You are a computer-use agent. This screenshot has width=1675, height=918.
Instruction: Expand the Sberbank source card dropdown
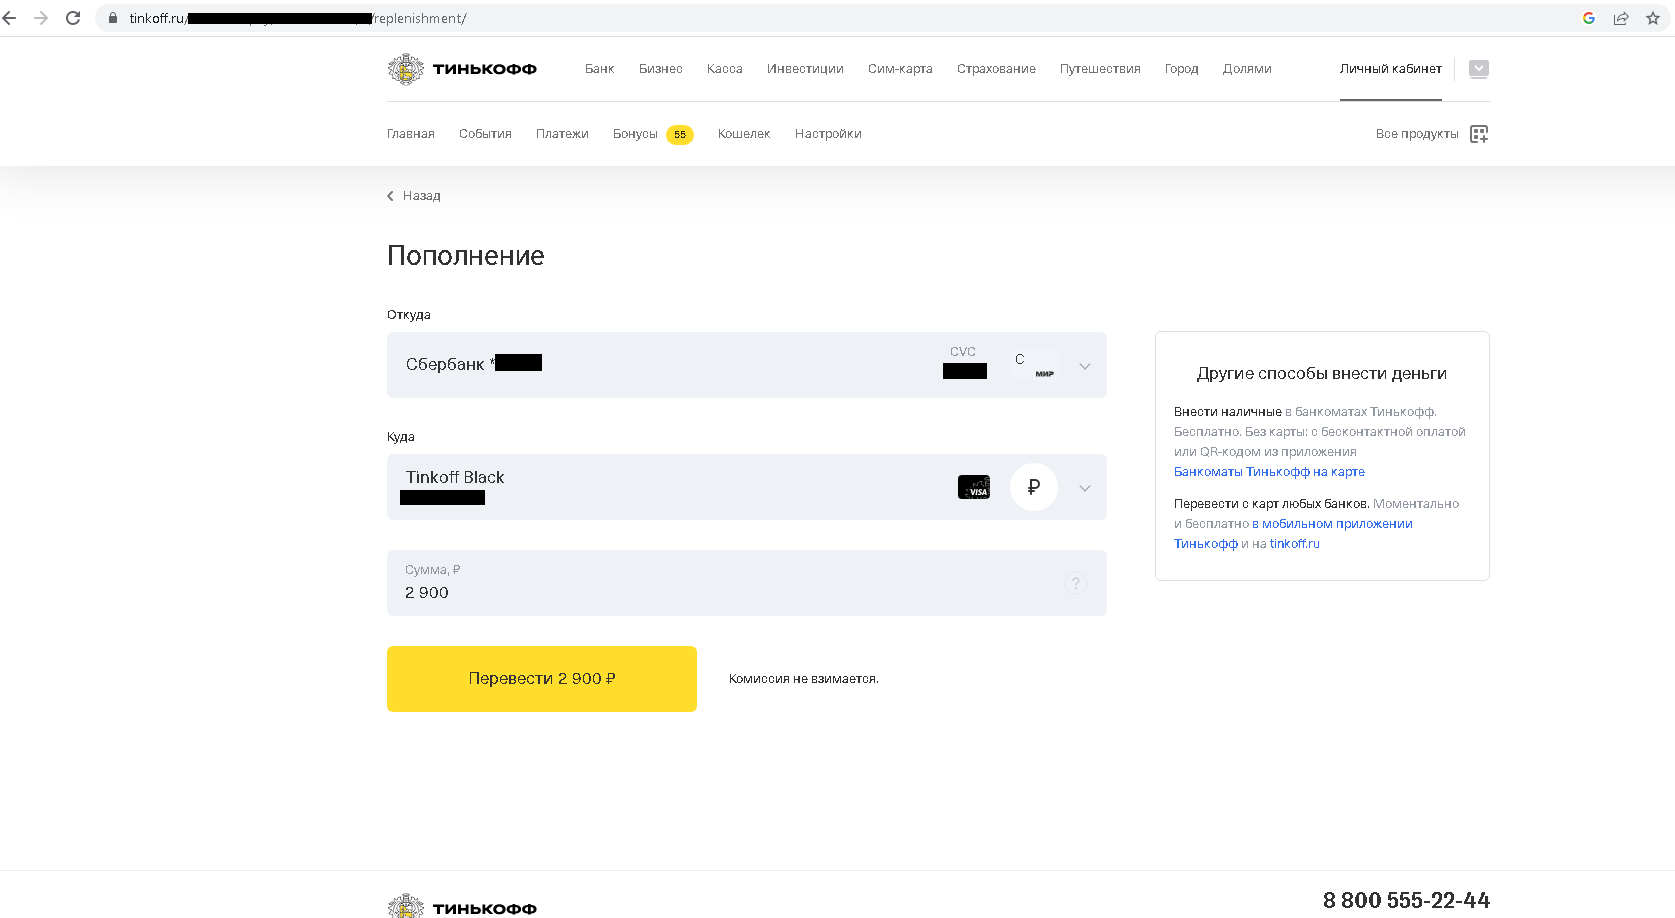(x=1084, y=366)
